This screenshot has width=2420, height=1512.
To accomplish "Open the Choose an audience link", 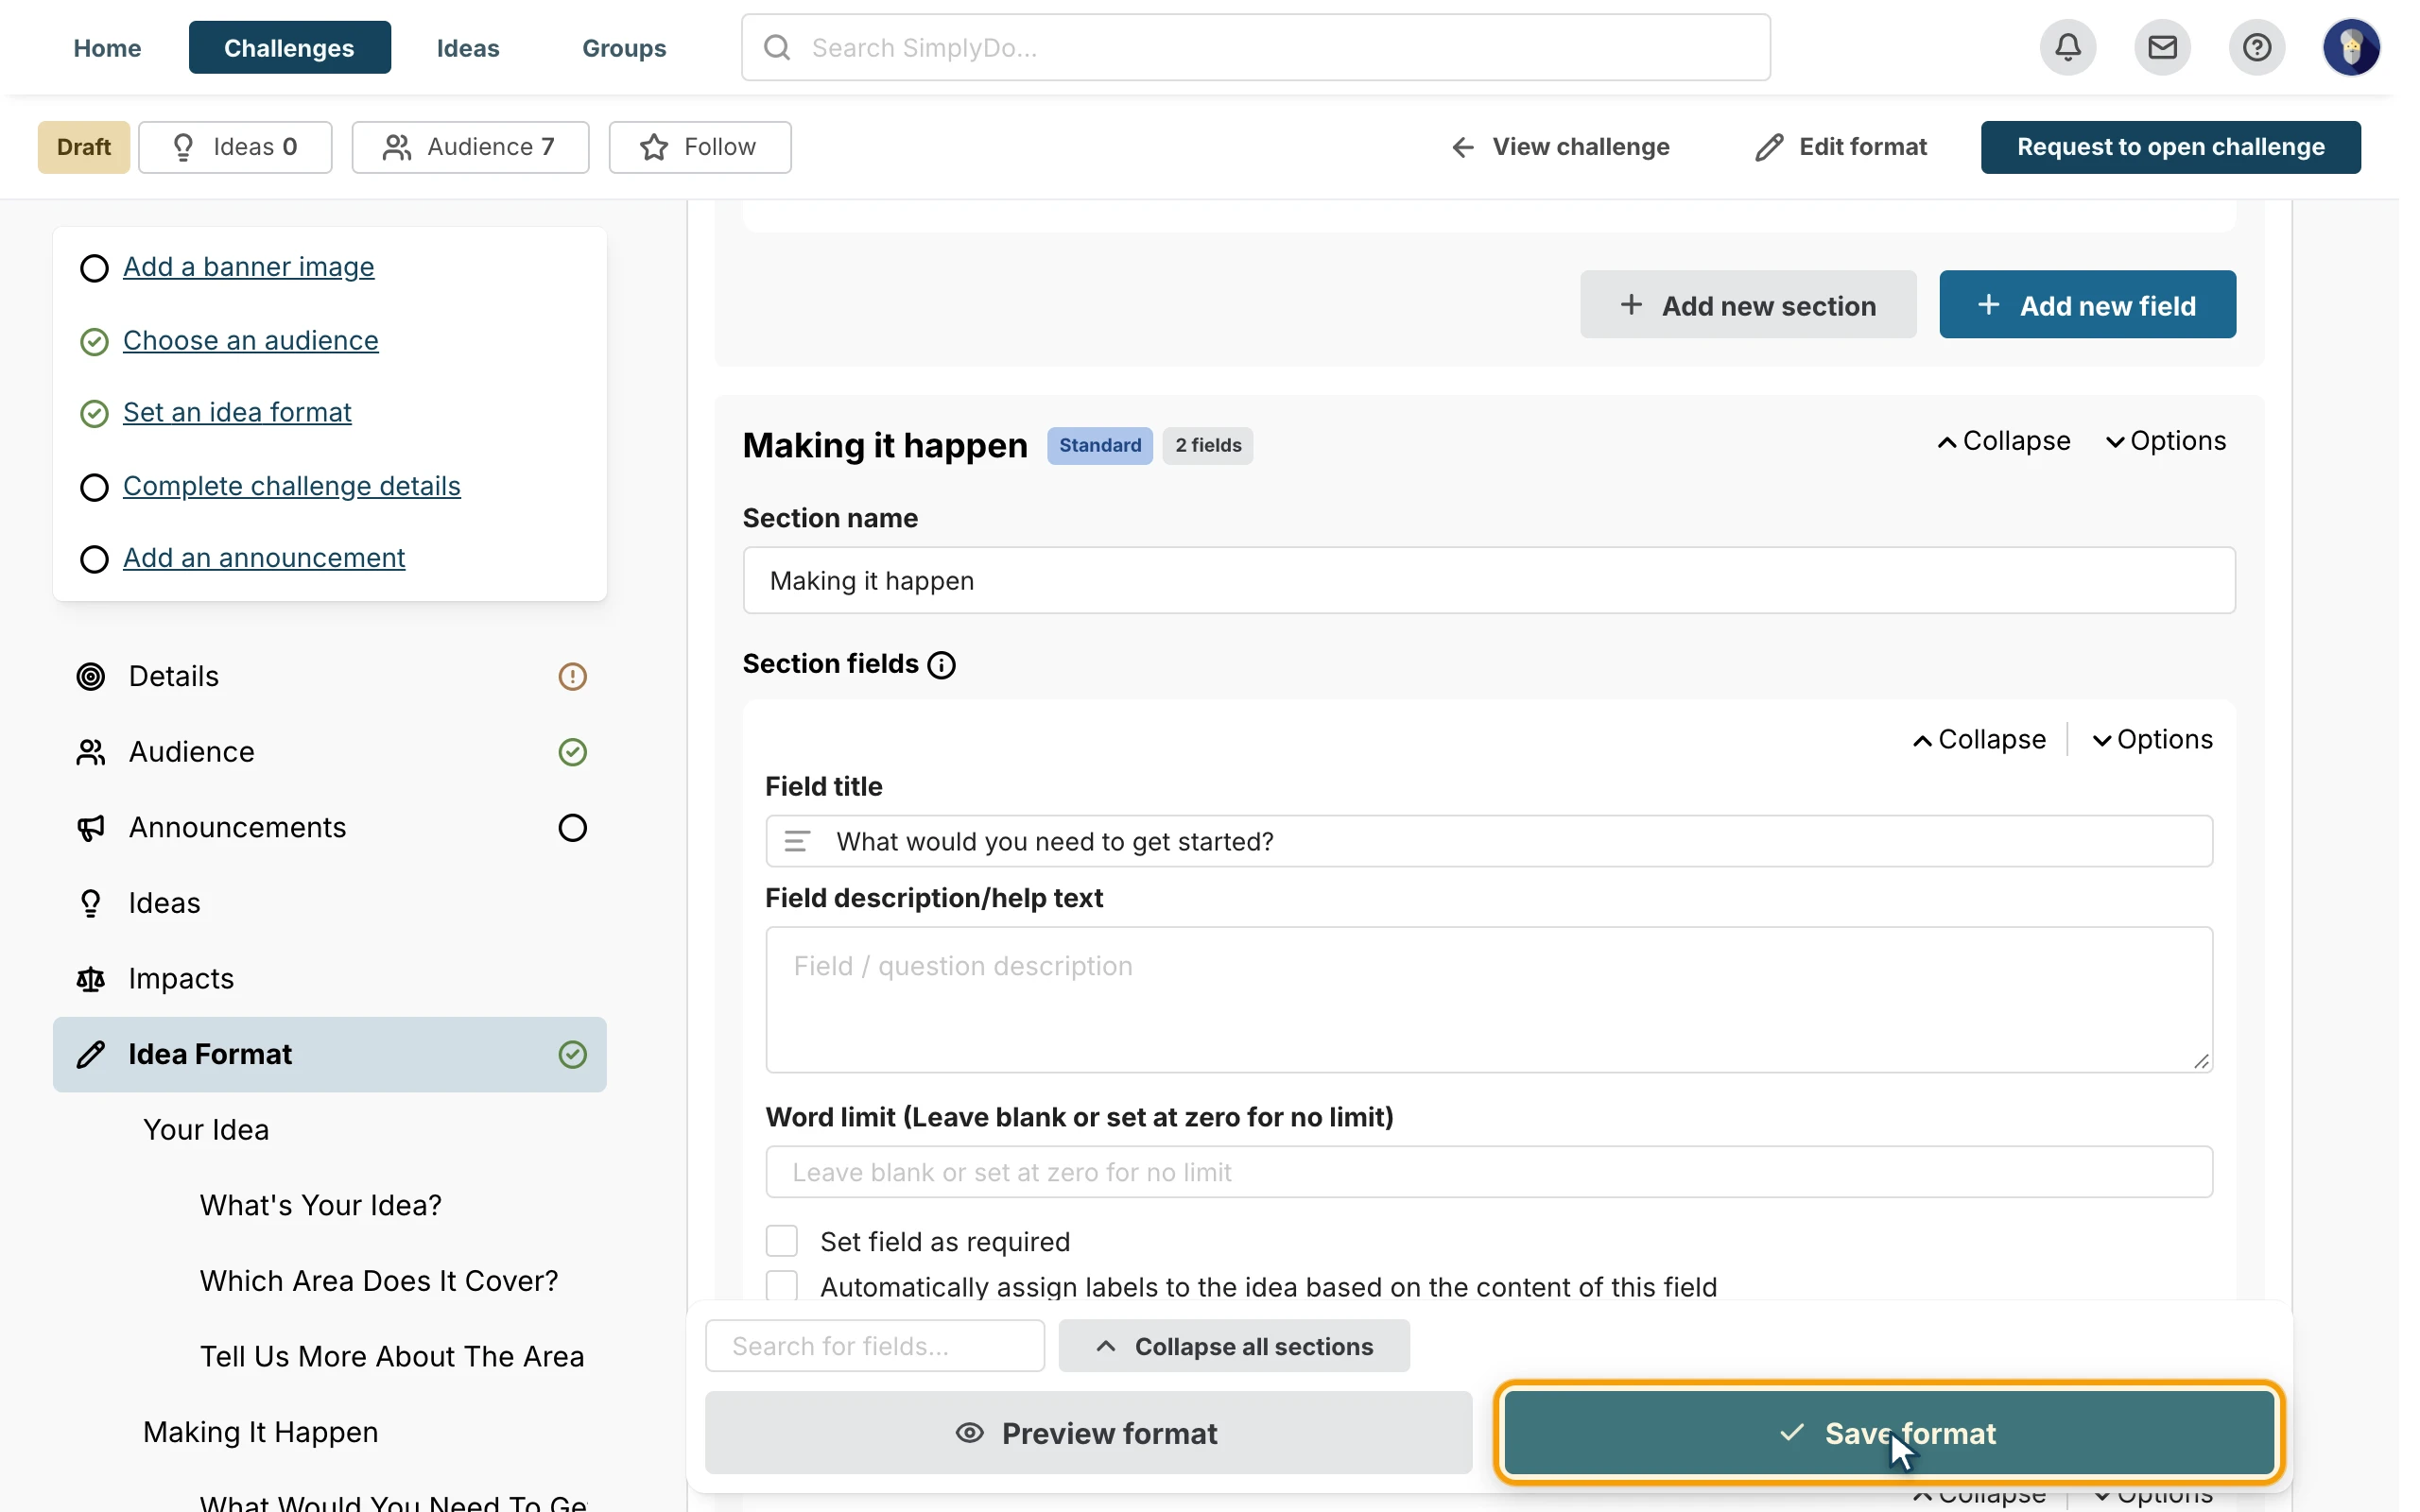I will [251, 341].
